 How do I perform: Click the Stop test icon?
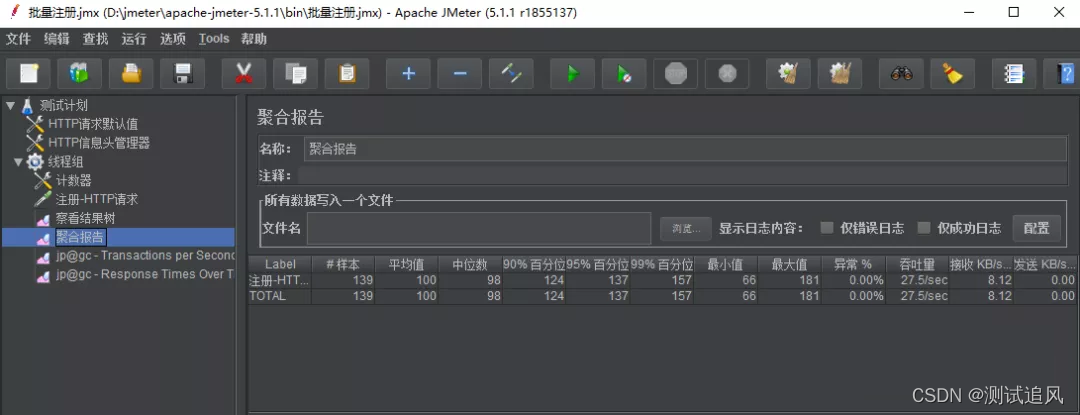676,74
